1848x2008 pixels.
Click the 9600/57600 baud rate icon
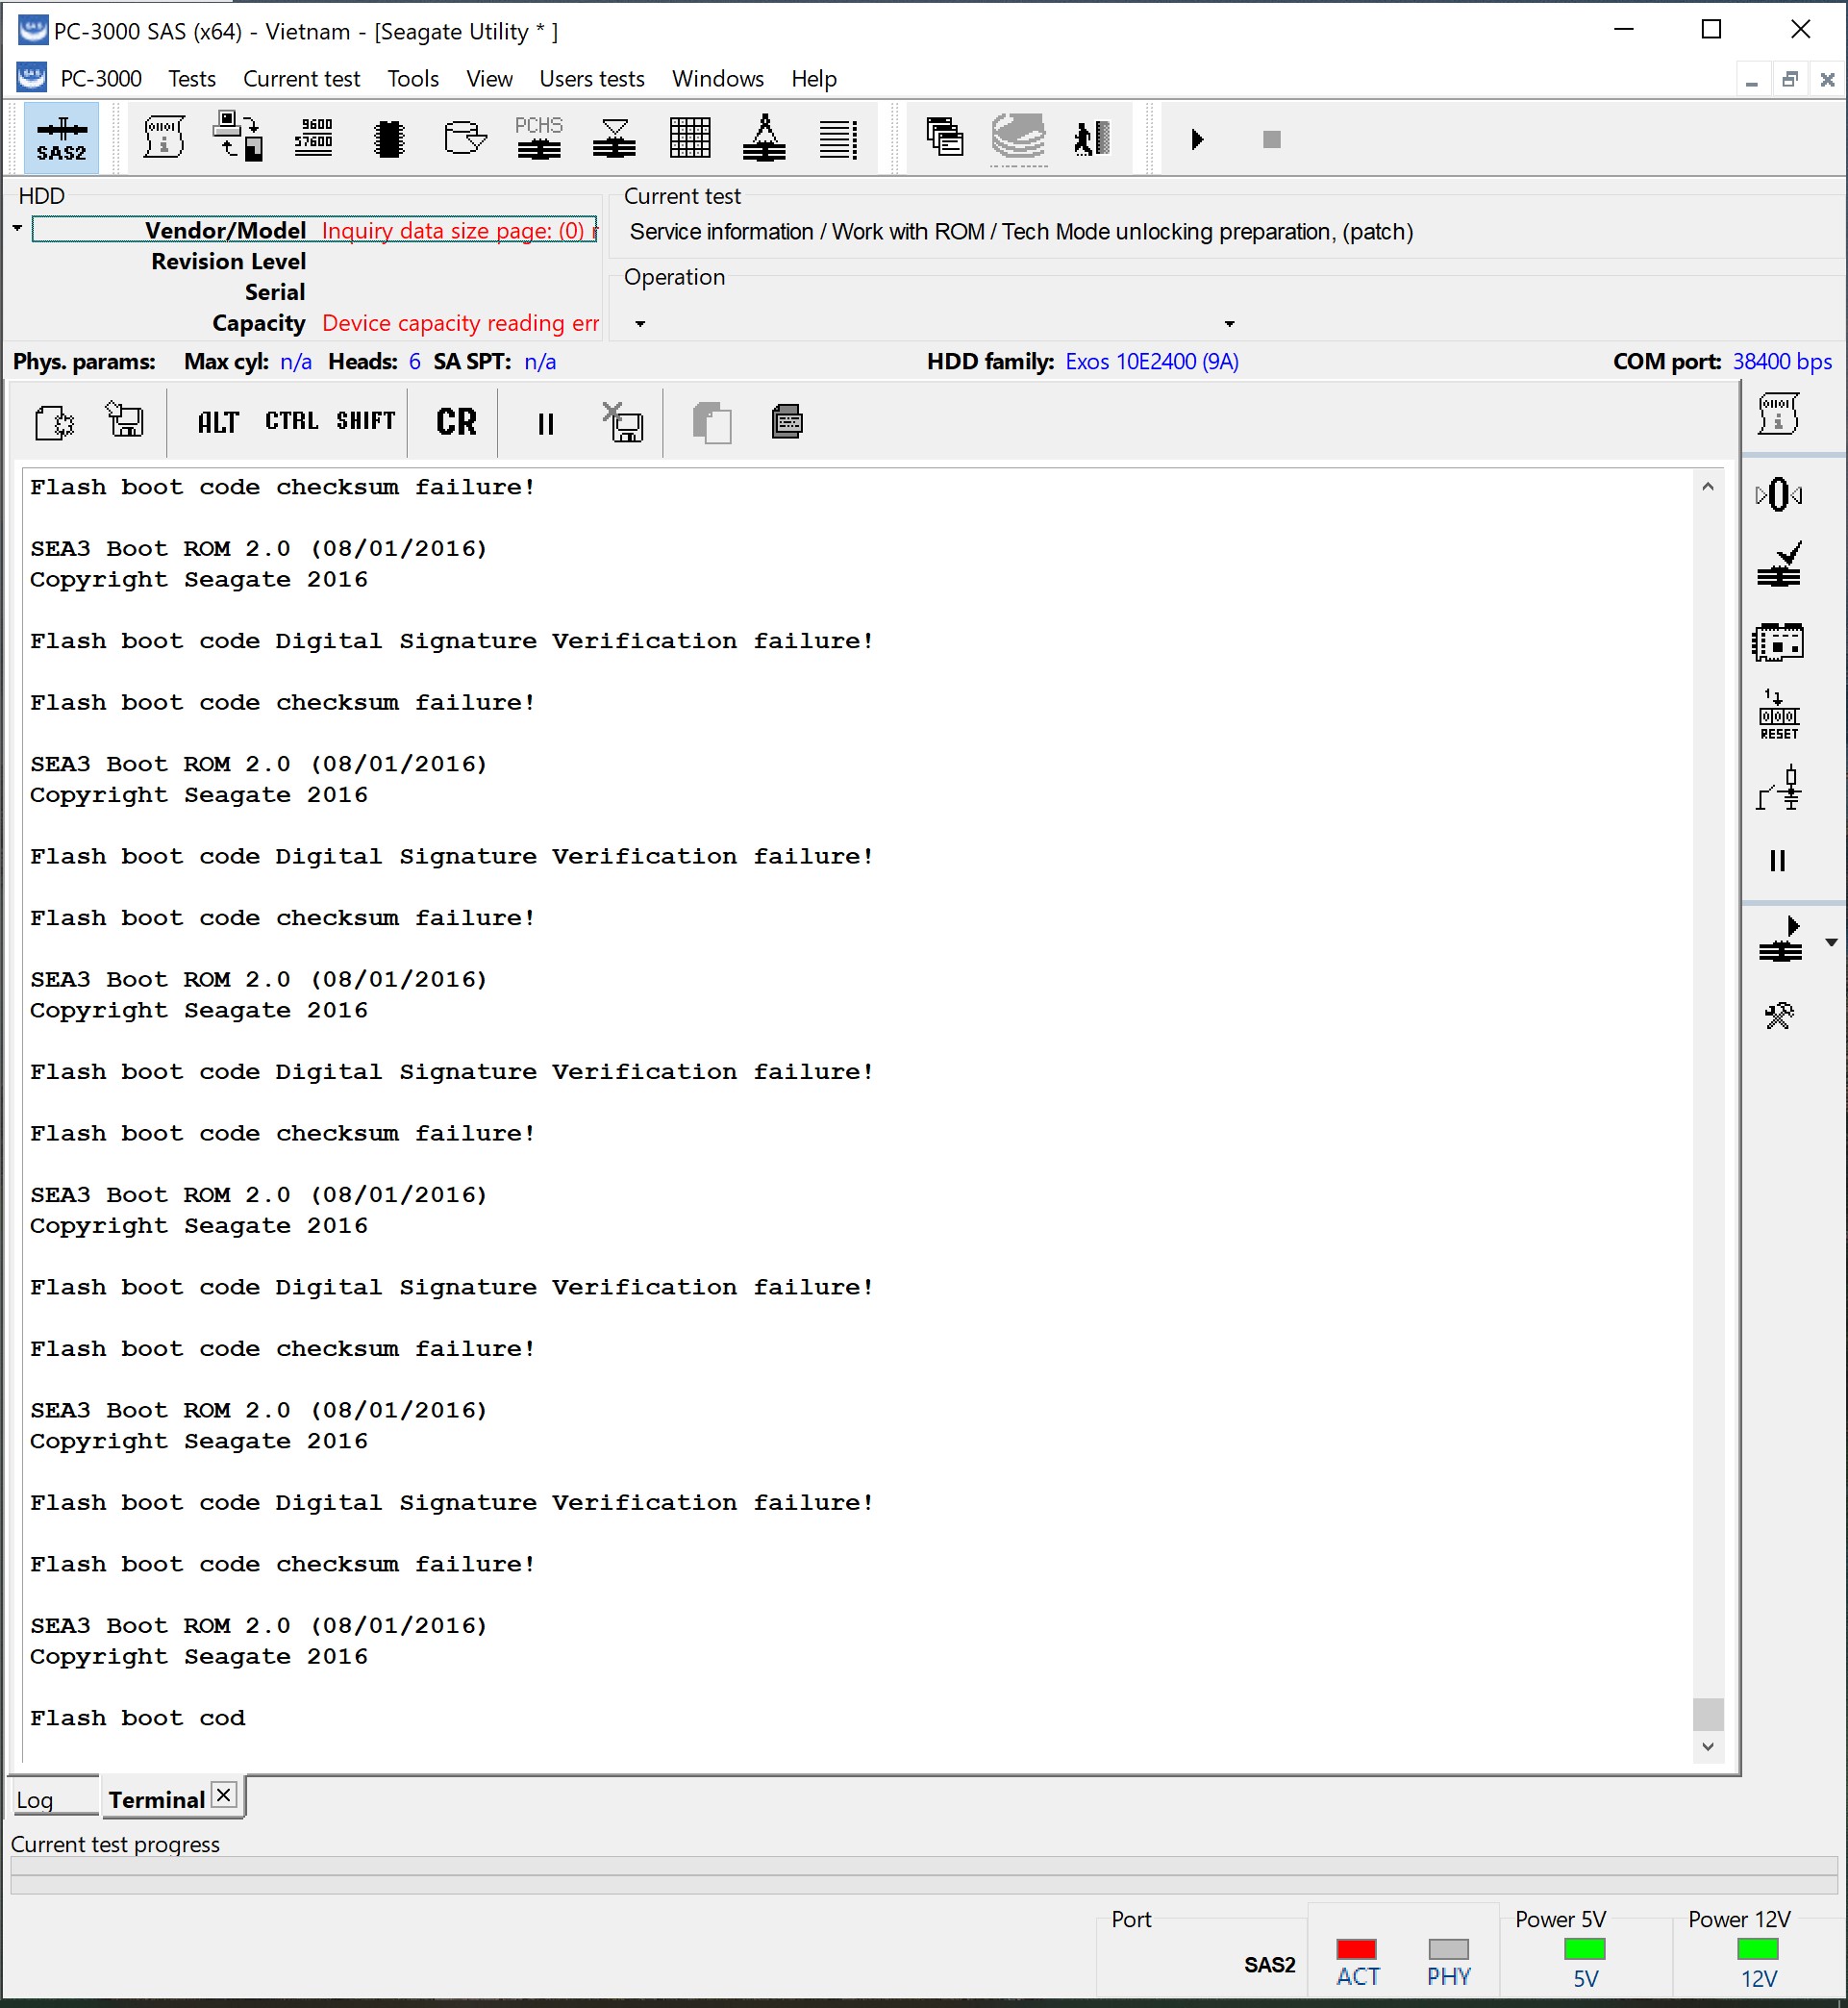click(x=314, y=138)
